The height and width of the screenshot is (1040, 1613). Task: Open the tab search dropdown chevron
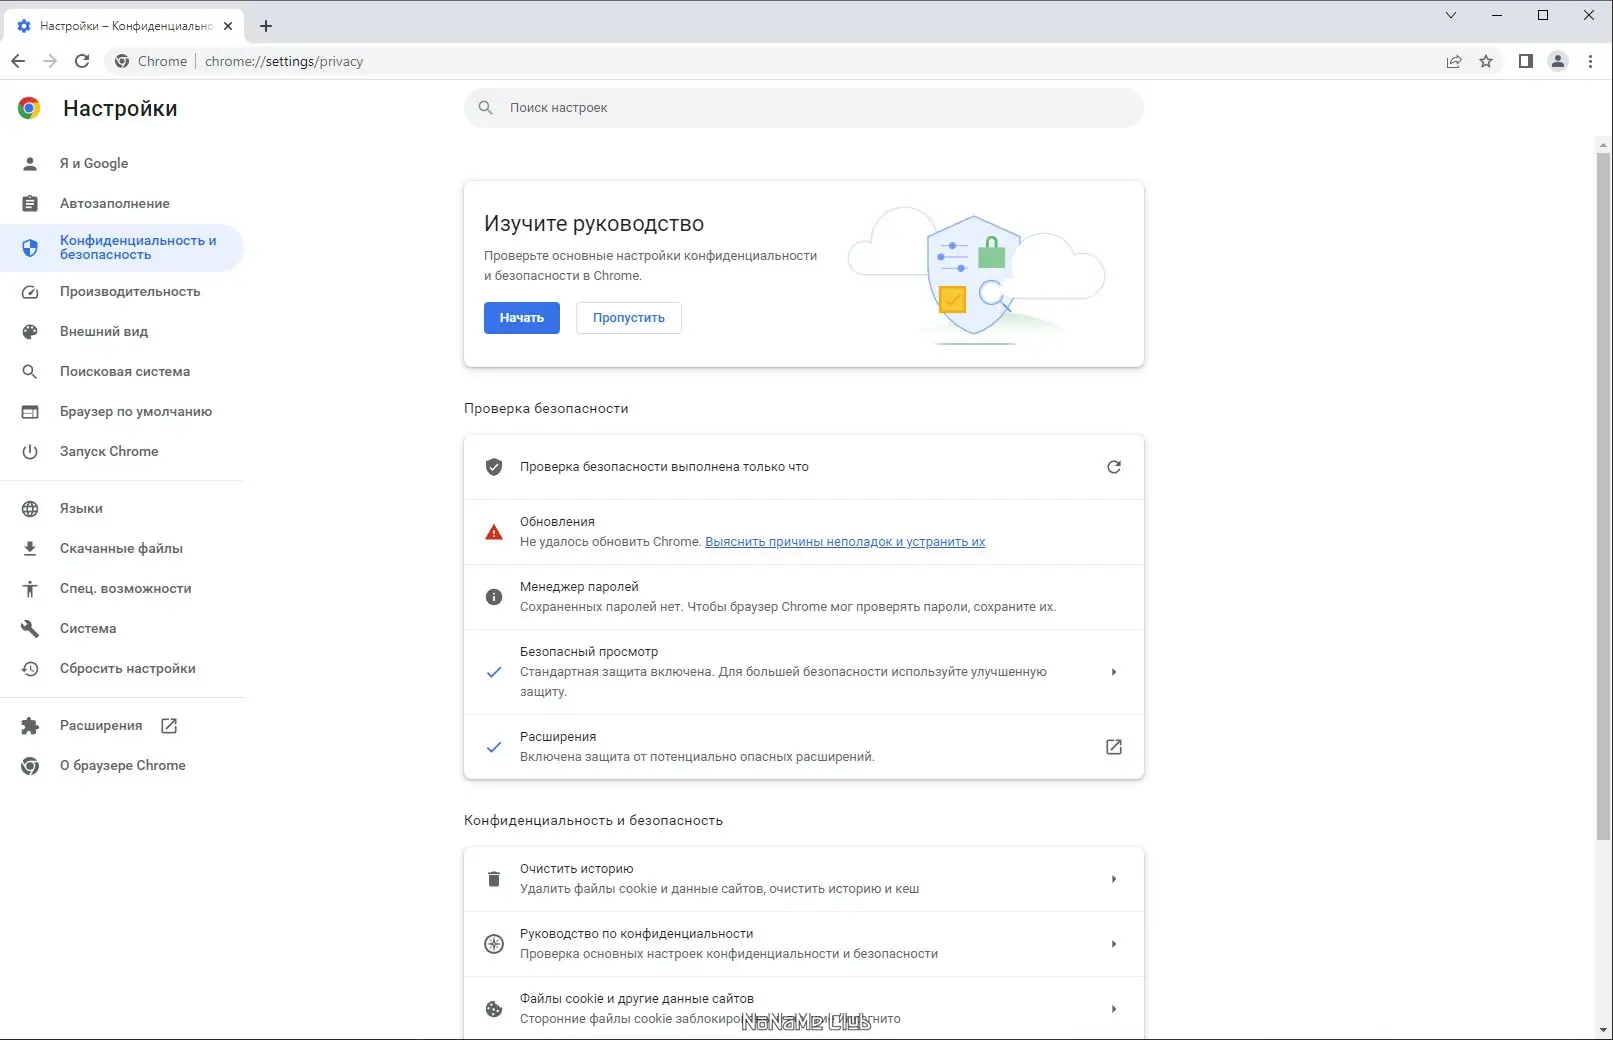pos(1451,15)
